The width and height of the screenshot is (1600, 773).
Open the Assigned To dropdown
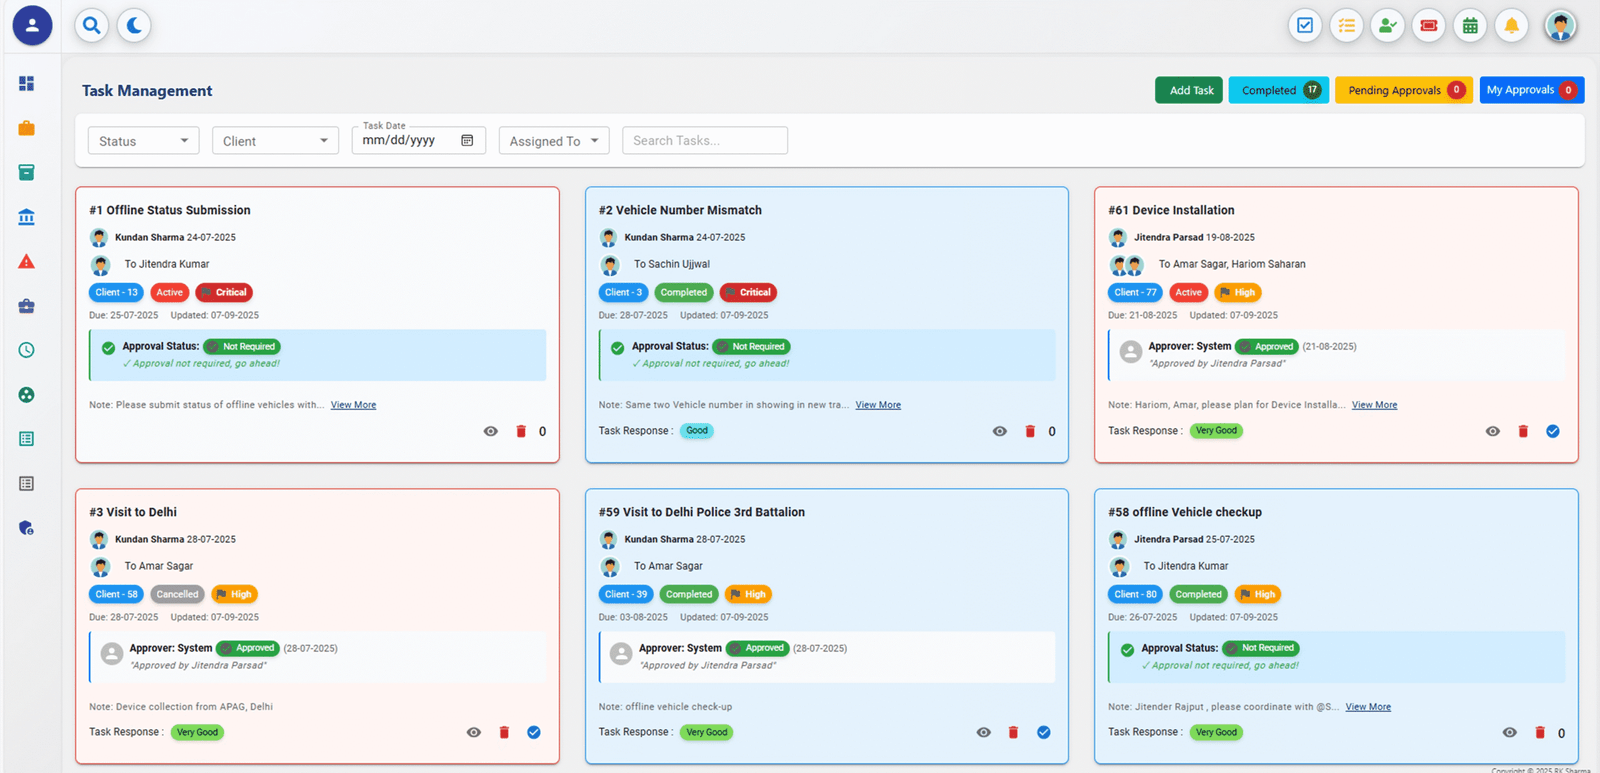[554, 141]
